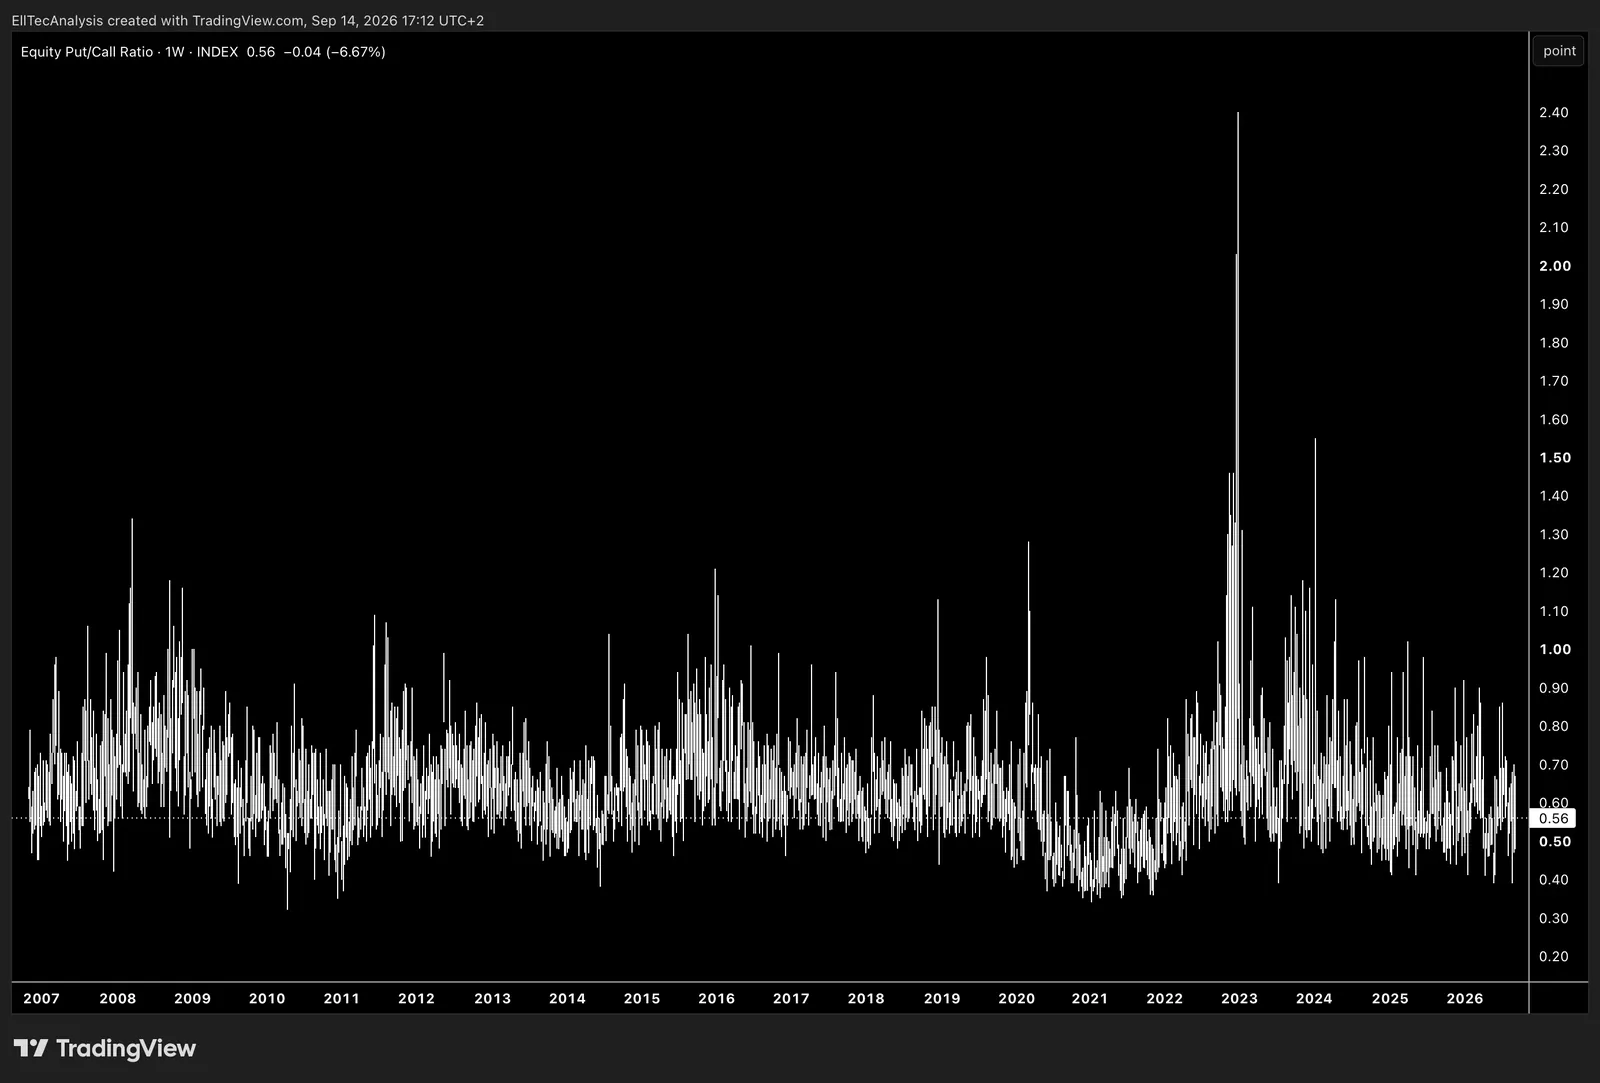Click the 2018 year label on time axis
The height and width of the screenshot is (1083, 1600).
[866, 998]
